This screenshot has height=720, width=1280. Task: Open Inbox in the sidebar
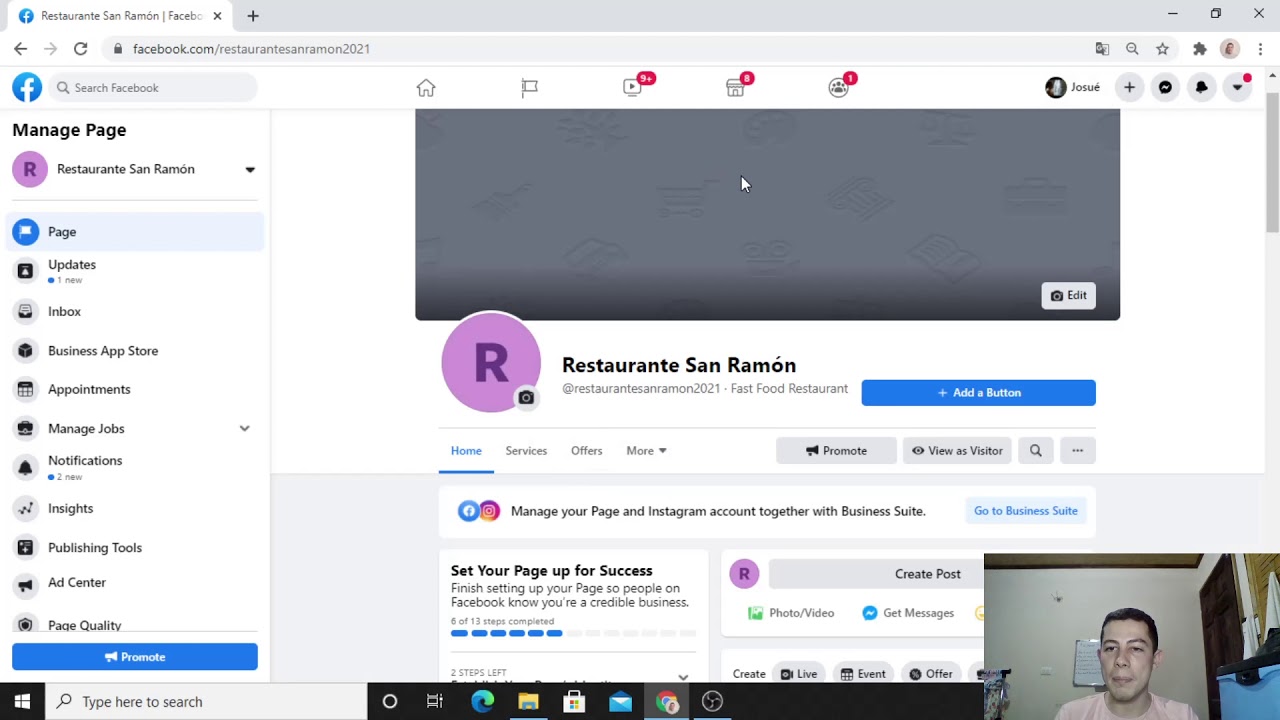(135, 312)
